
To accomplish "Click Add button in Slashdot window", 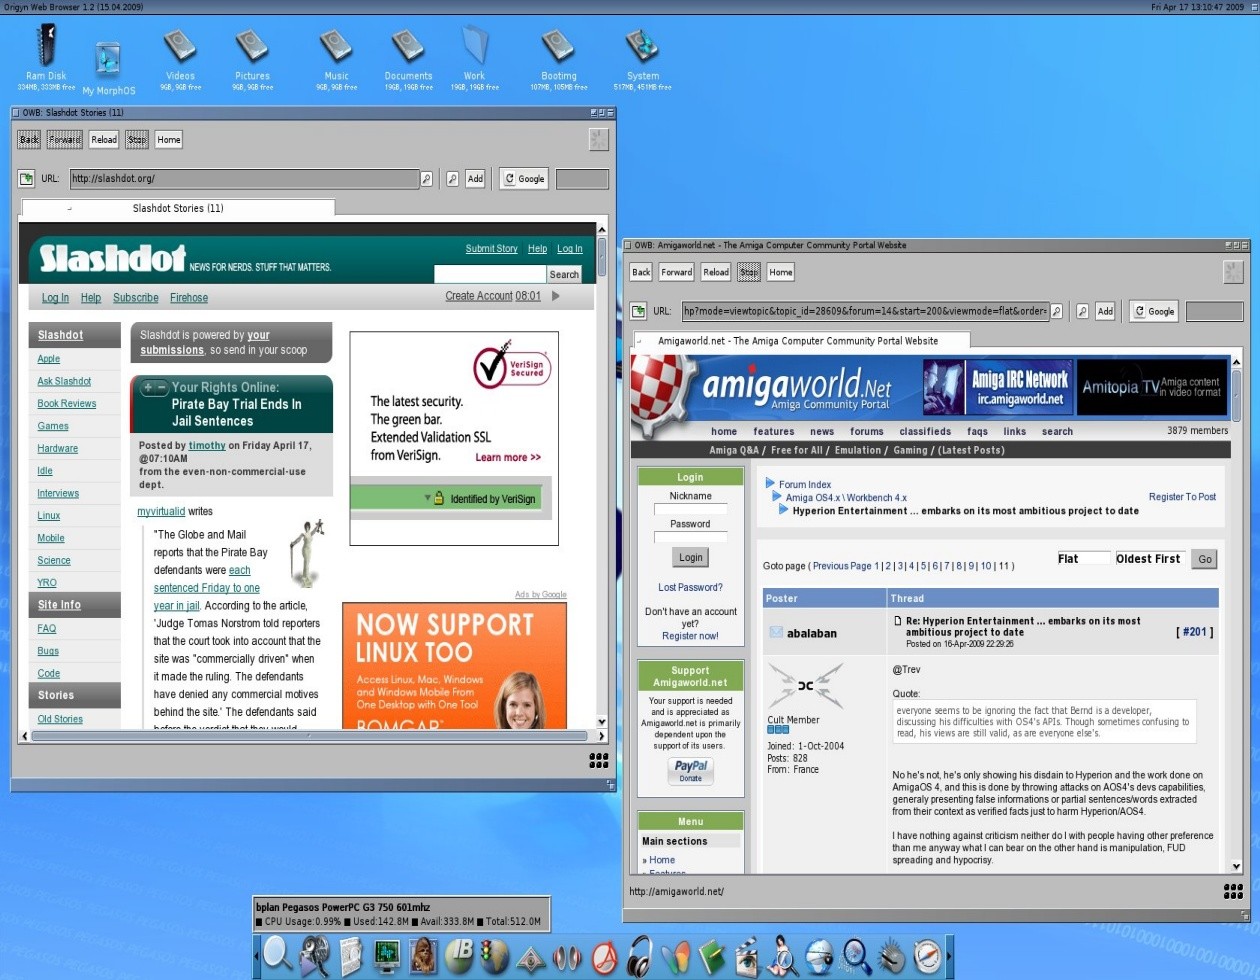I will (x=475, y=179).
